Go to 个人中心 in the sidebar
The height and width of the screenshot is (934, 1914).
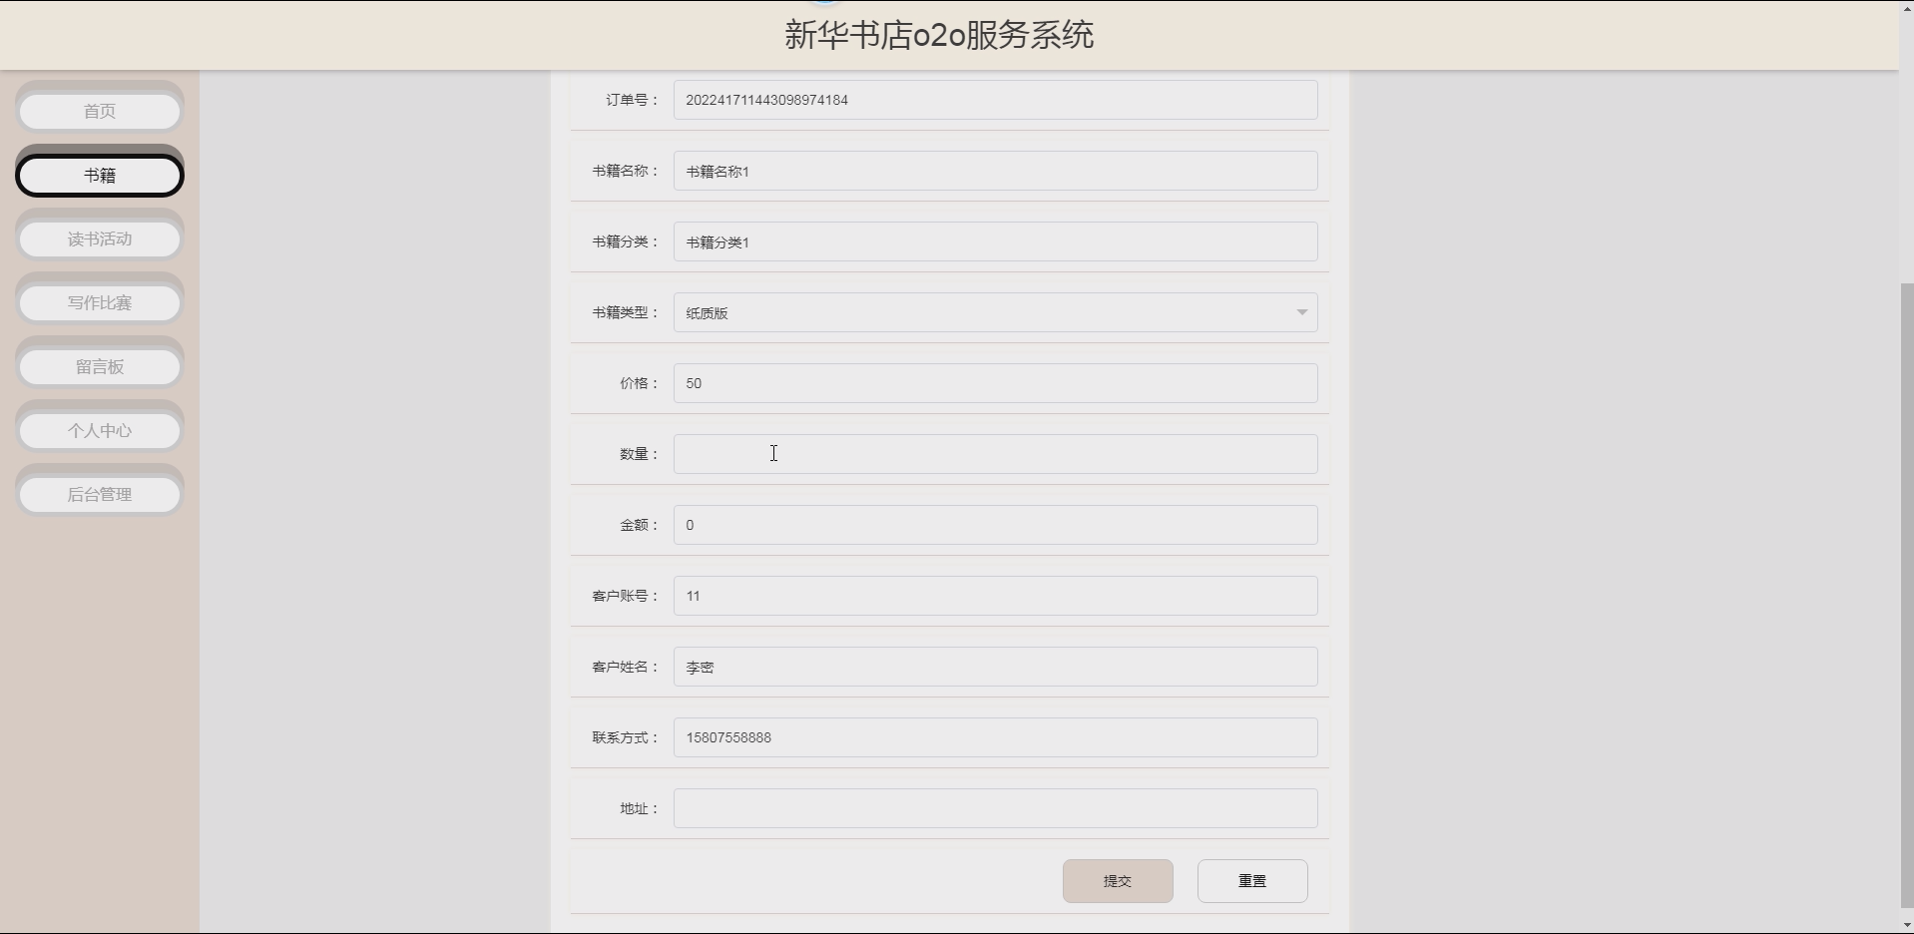coord(99,431)
